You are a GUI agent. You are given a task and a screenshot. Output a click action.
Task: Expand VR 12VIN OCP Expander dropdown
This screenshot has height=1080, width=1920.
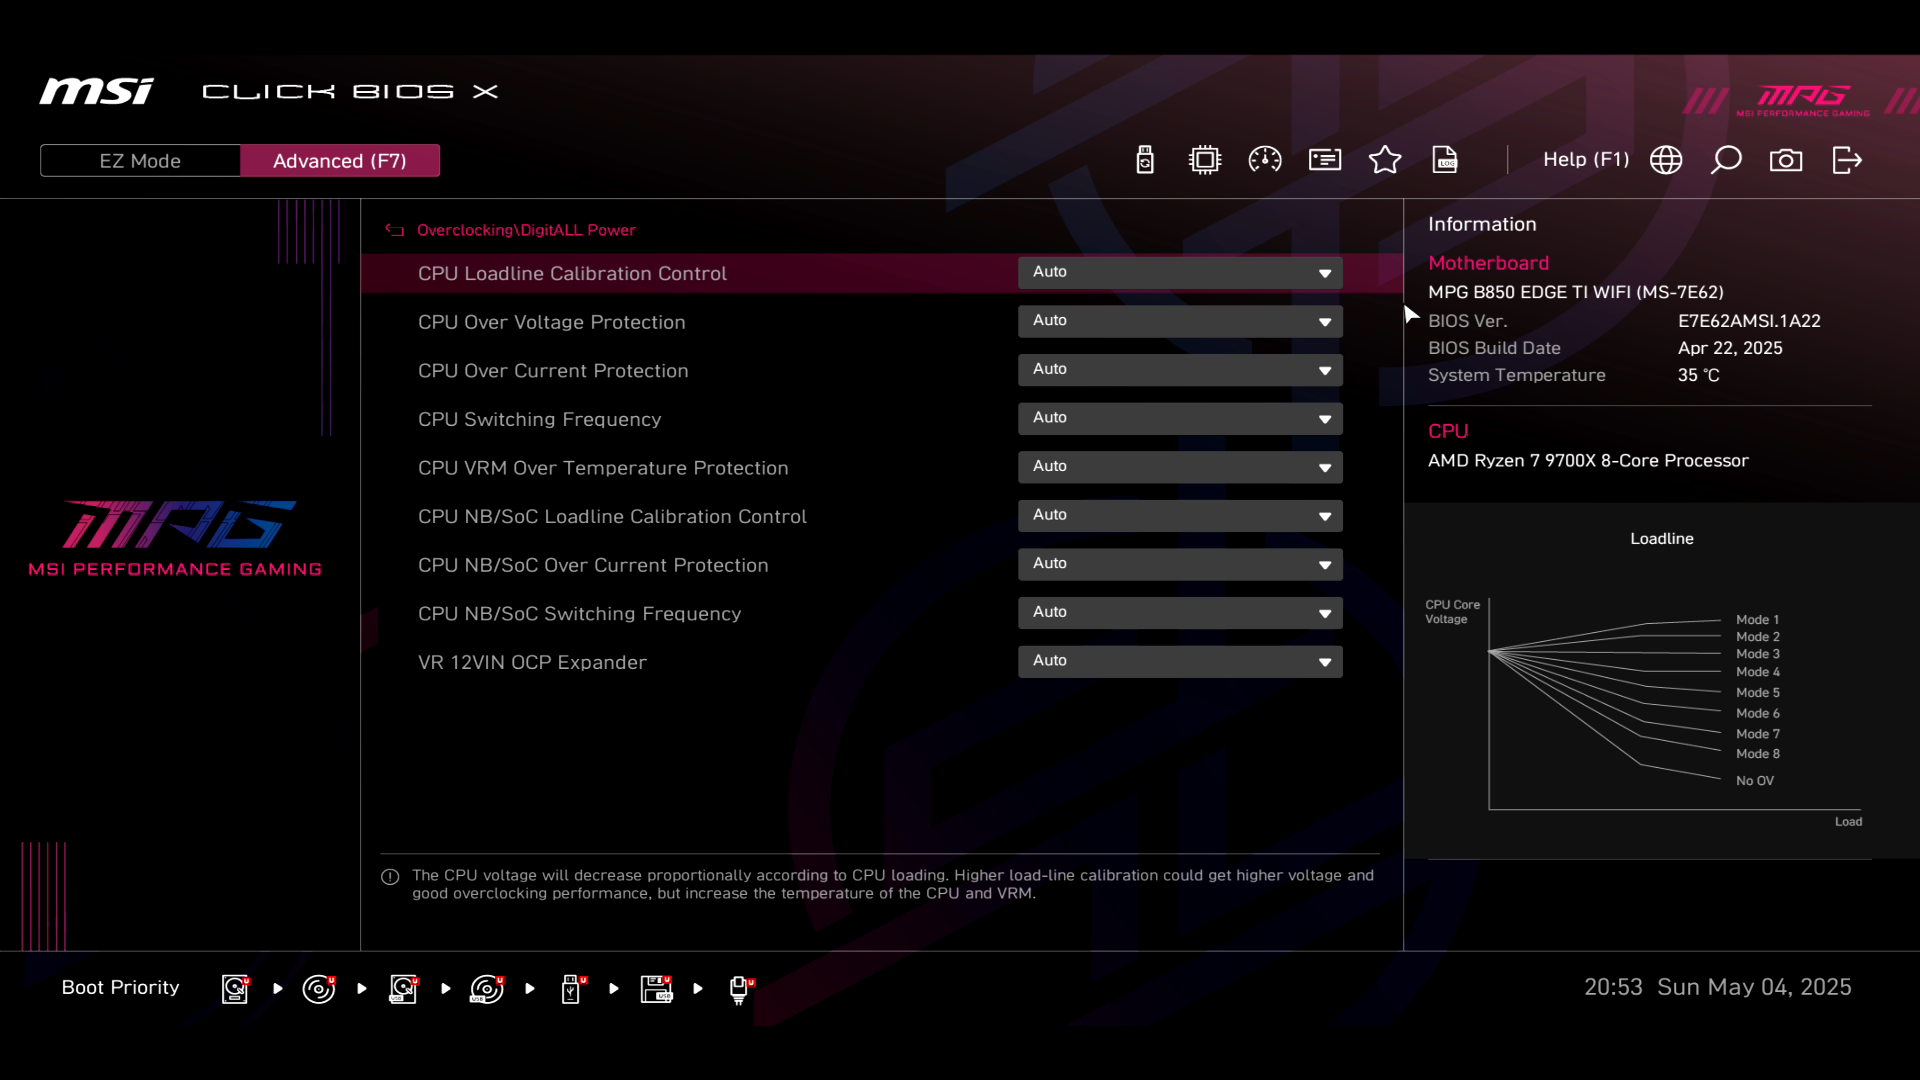click(1180, 661)
